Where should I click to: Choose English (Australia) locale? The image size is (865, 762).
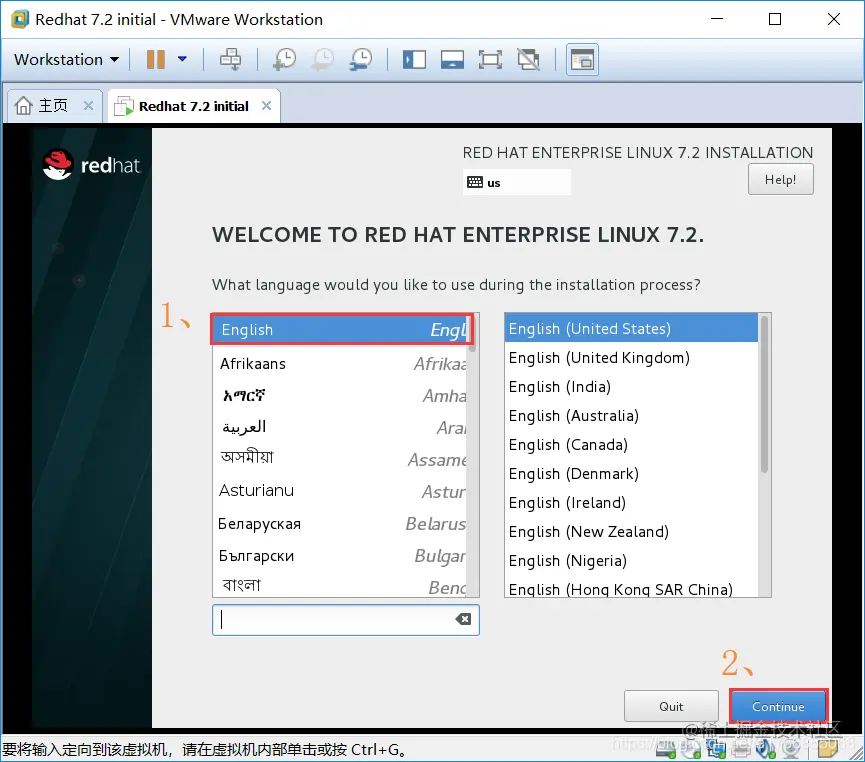pyautogui.click(x=631, y=415)
